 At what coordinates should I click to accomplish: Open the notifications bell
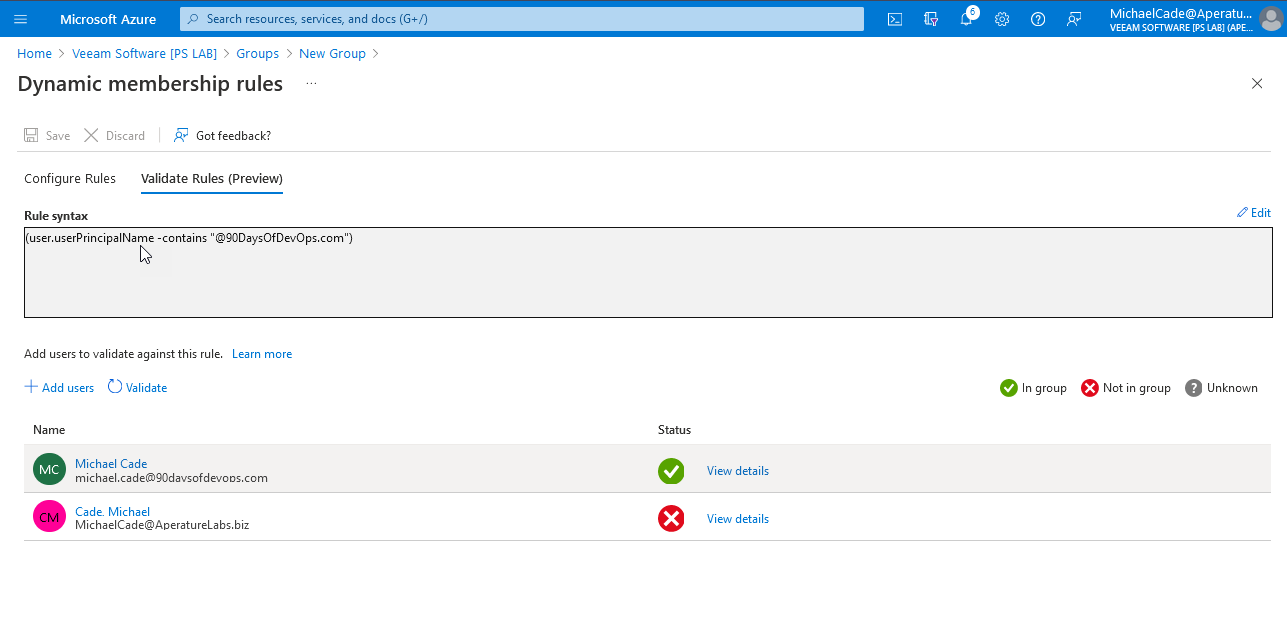[966, 19]
